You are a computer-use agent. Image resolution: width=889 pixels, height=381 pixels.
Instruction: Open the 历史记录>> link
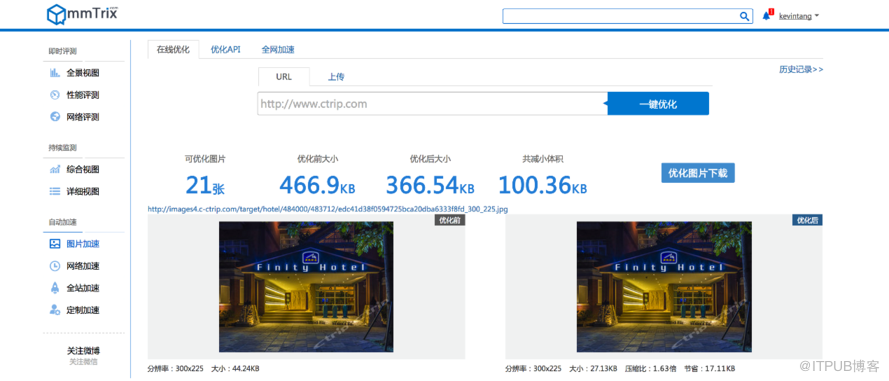(x=801, y=69)
